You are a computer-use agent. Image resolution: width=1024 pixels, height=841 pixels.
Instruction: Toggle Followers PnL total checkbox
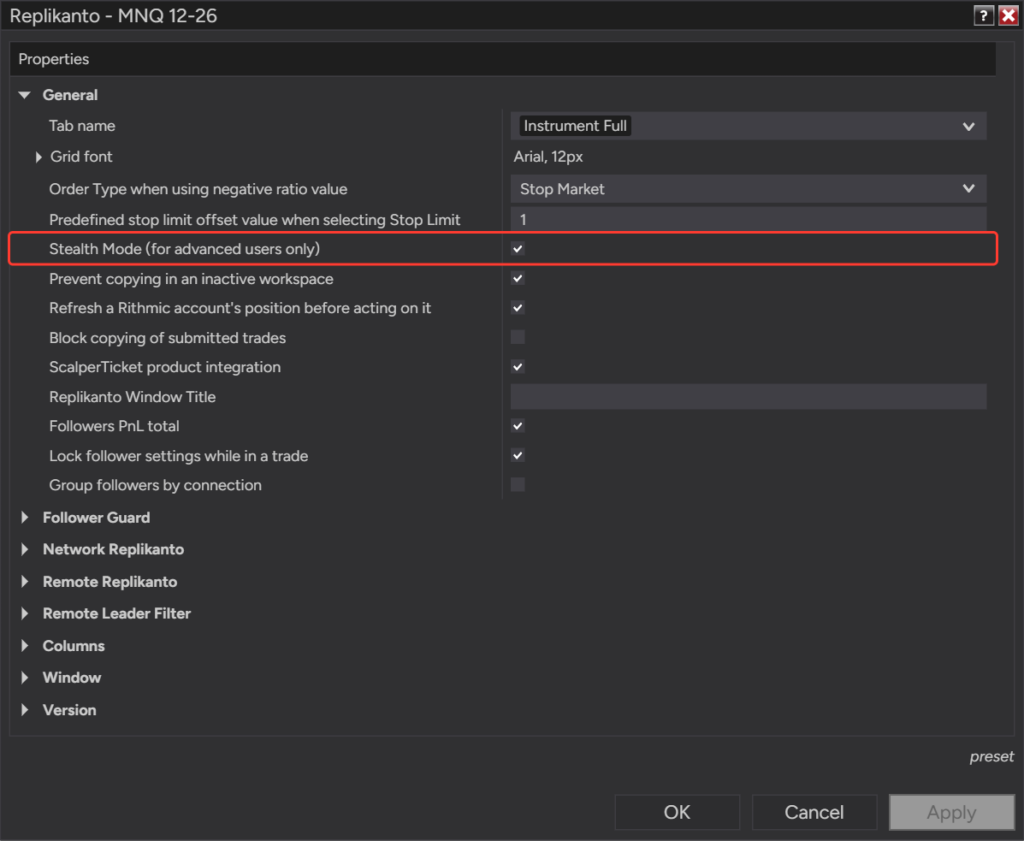[518, 426]
